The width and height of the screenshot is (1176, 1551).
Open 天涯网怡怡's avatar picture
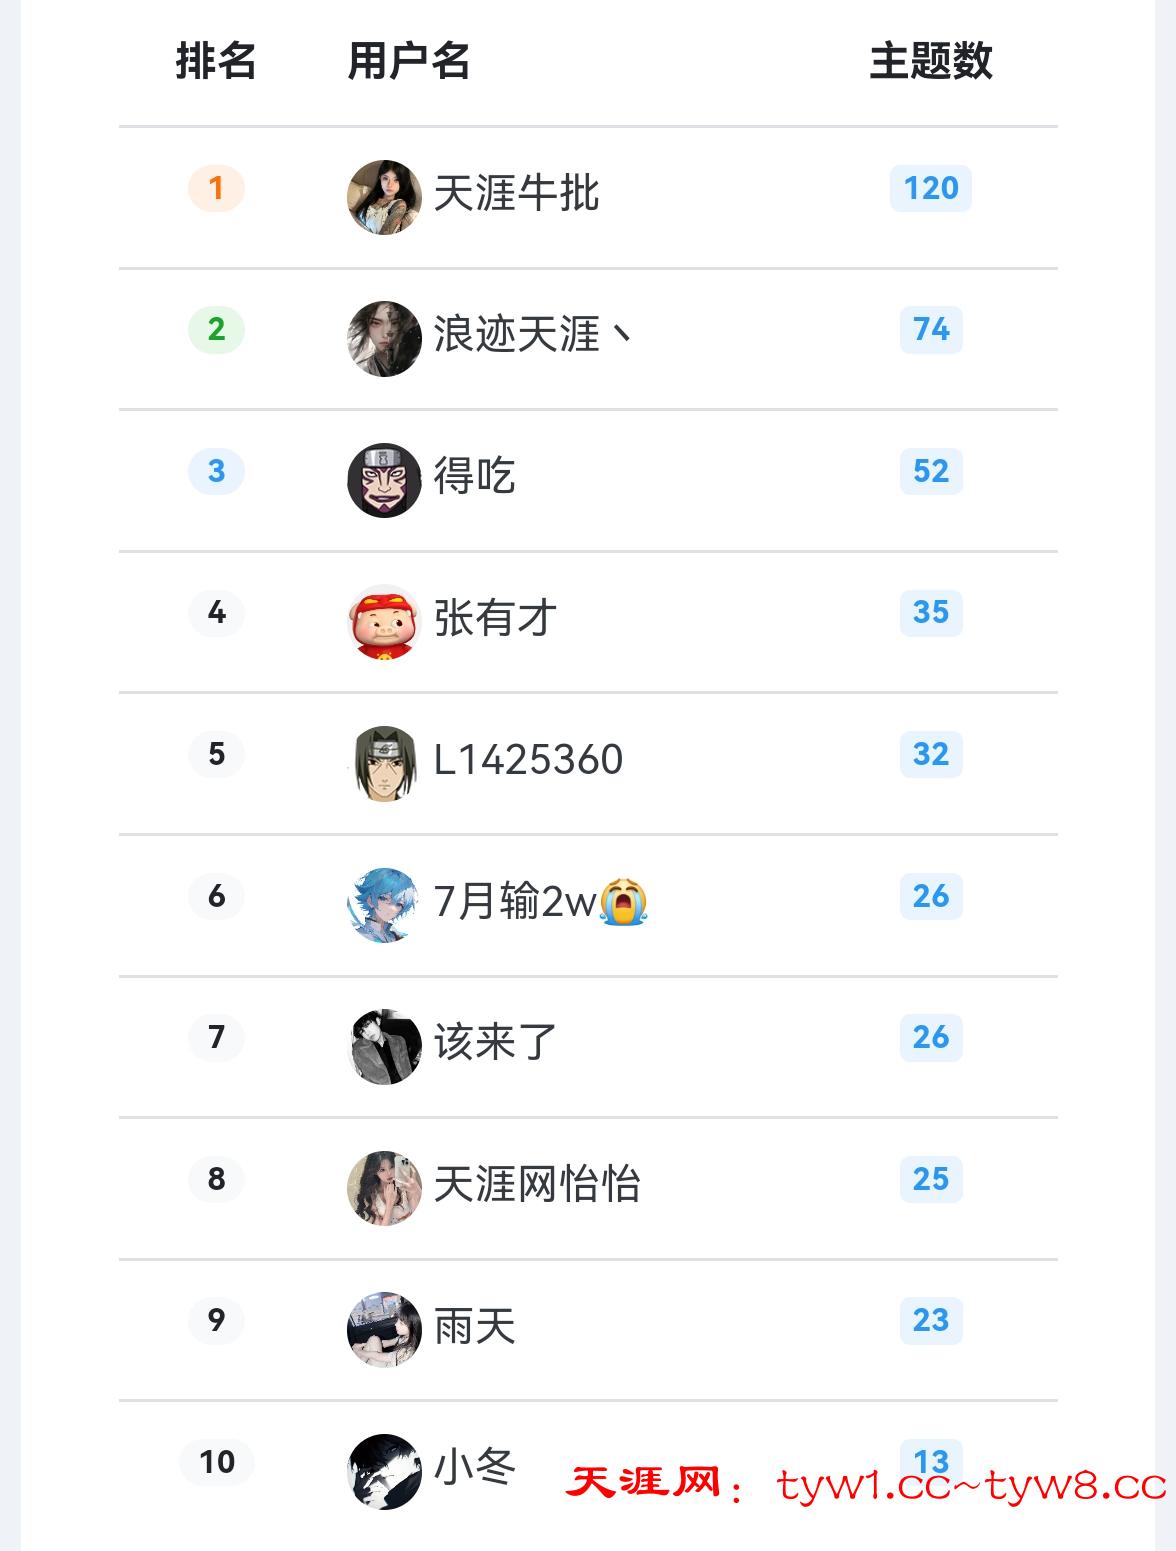click(384, 1188)
